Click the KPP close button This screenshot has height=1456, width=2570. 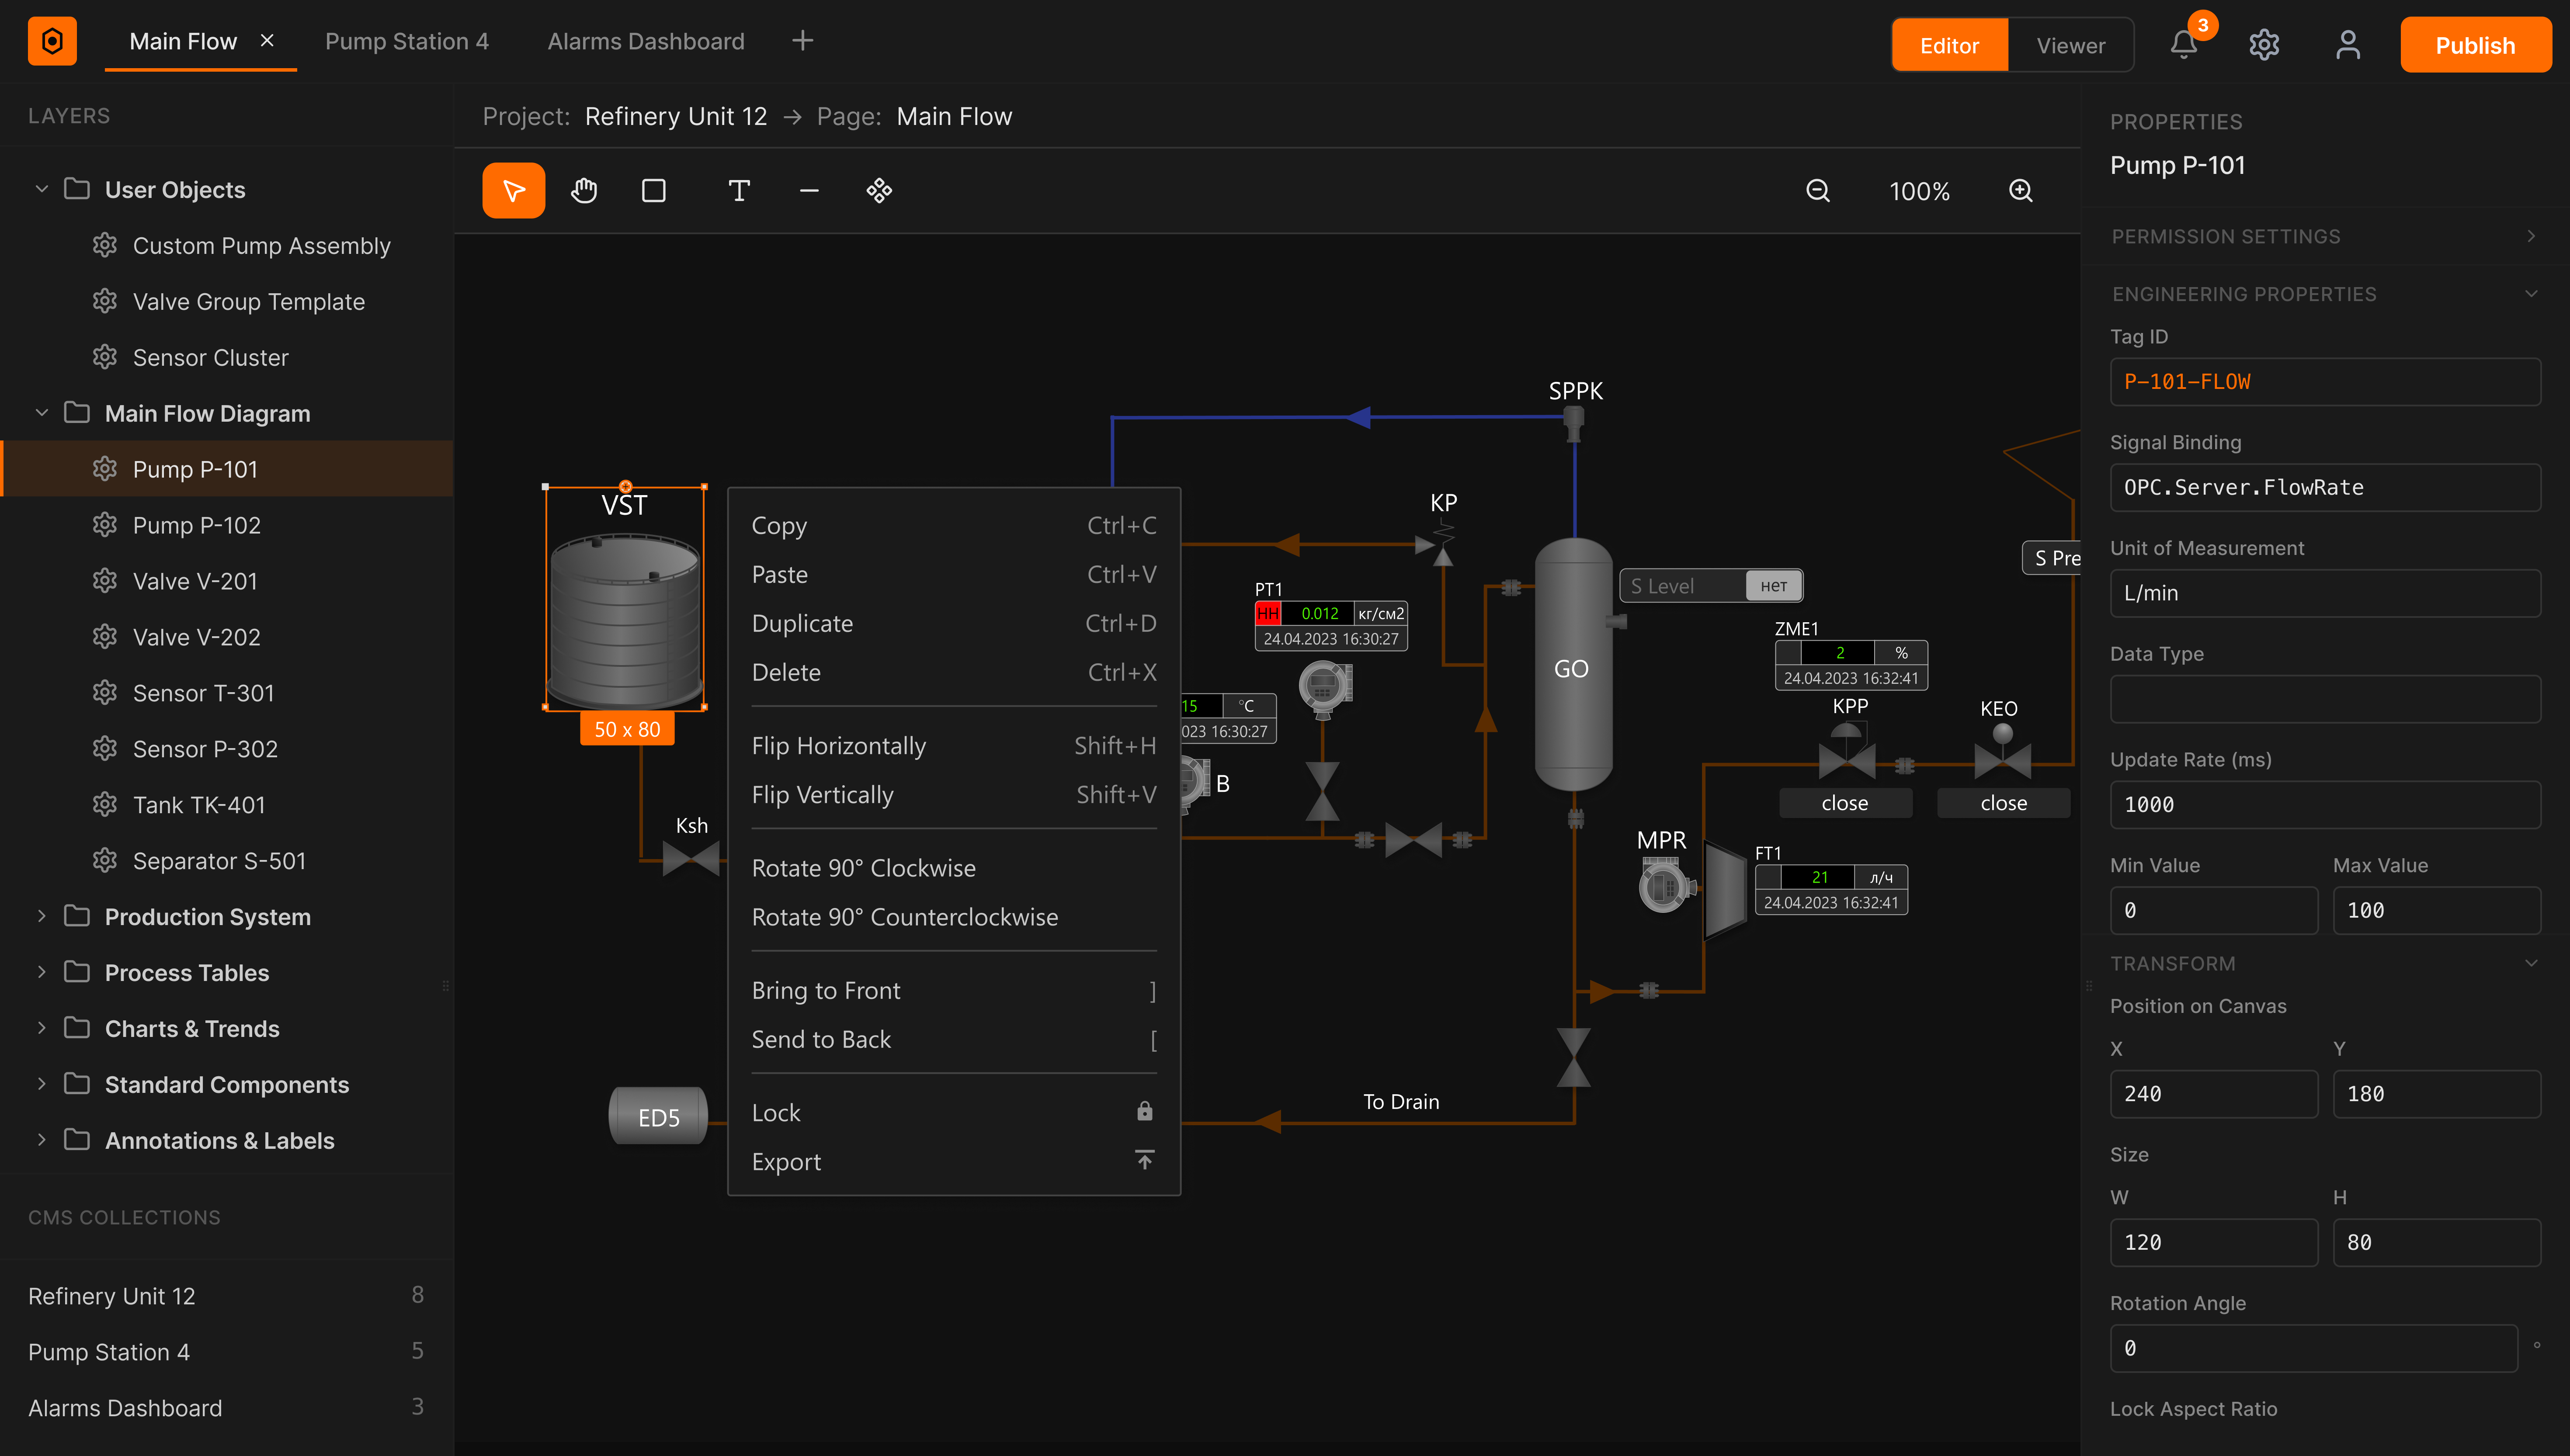tap(1845, 803)
